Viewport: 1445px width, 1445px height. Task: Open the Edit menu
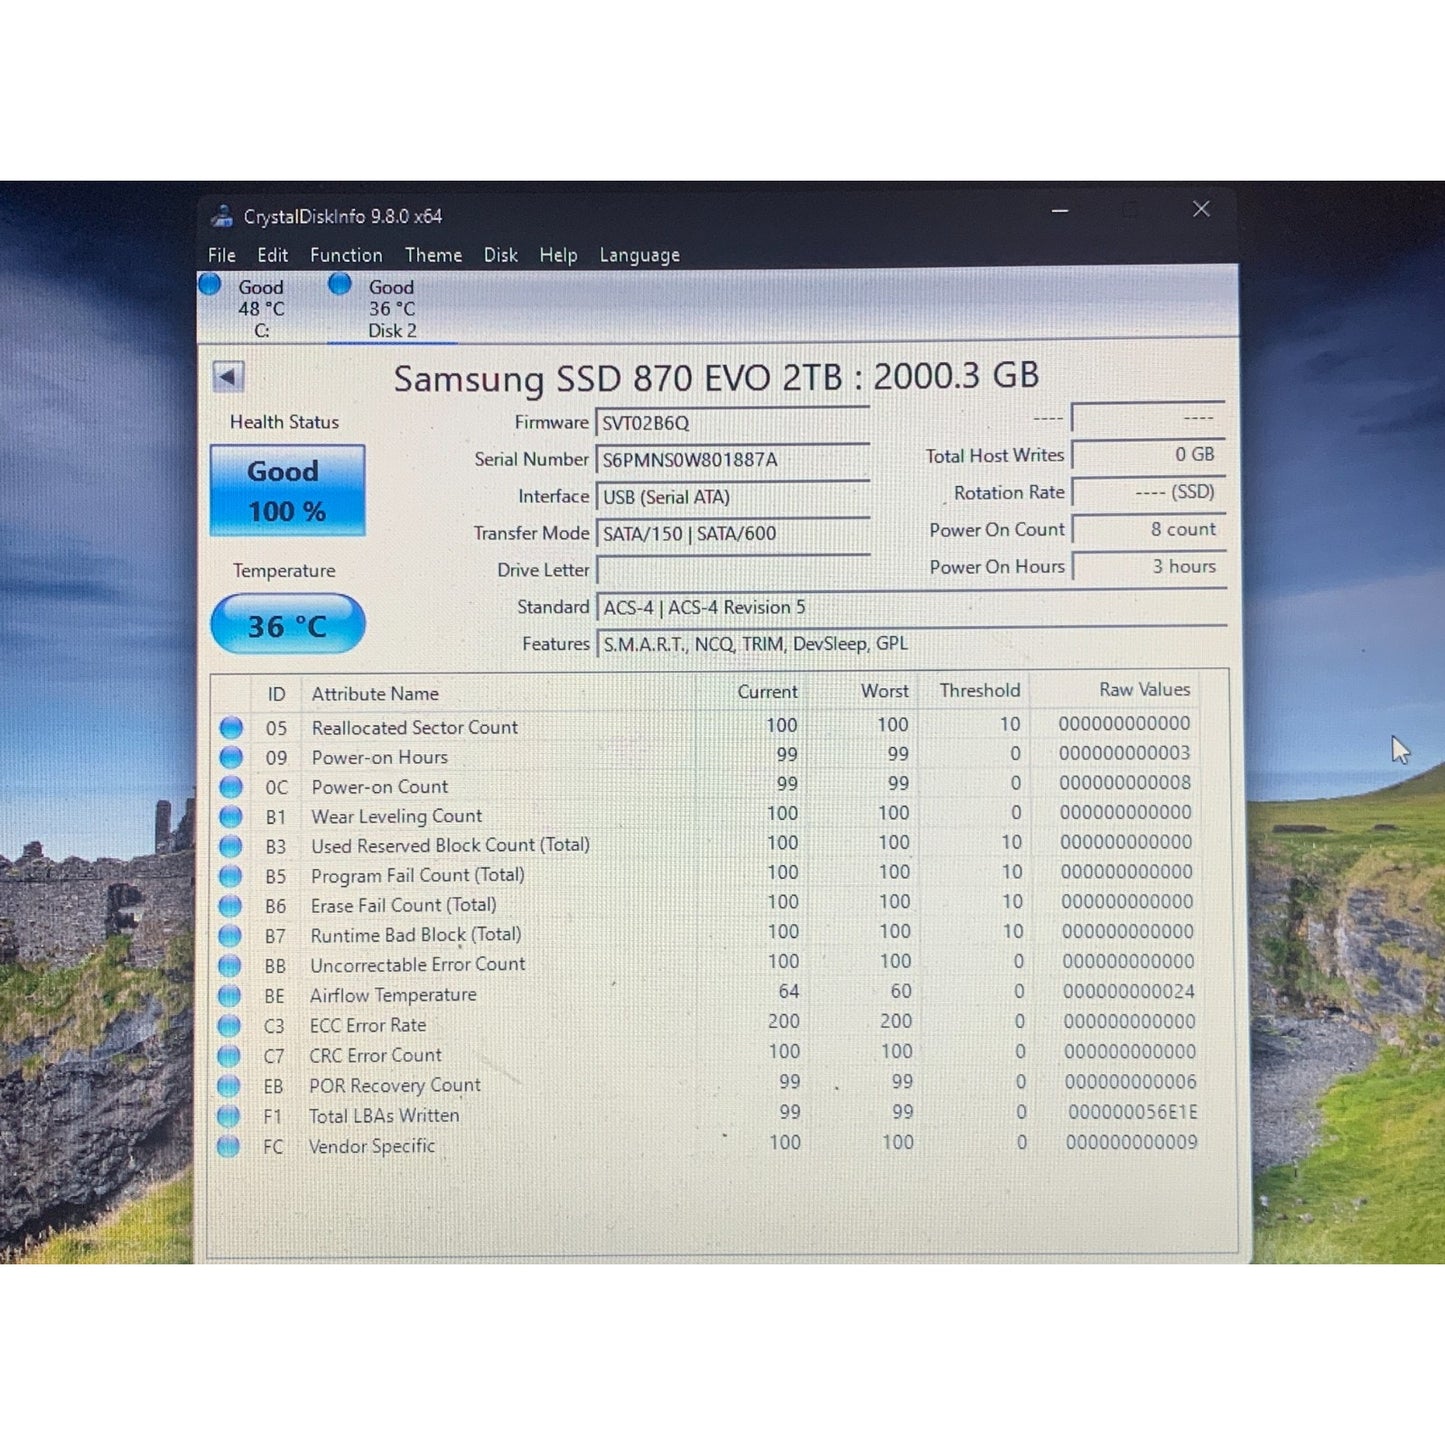click(272, 255)
